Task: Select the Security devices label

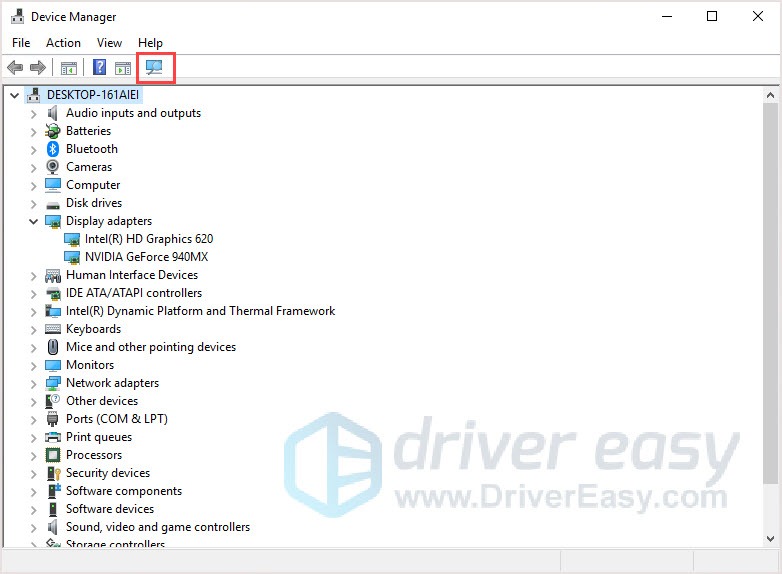Action: (108, 473)
